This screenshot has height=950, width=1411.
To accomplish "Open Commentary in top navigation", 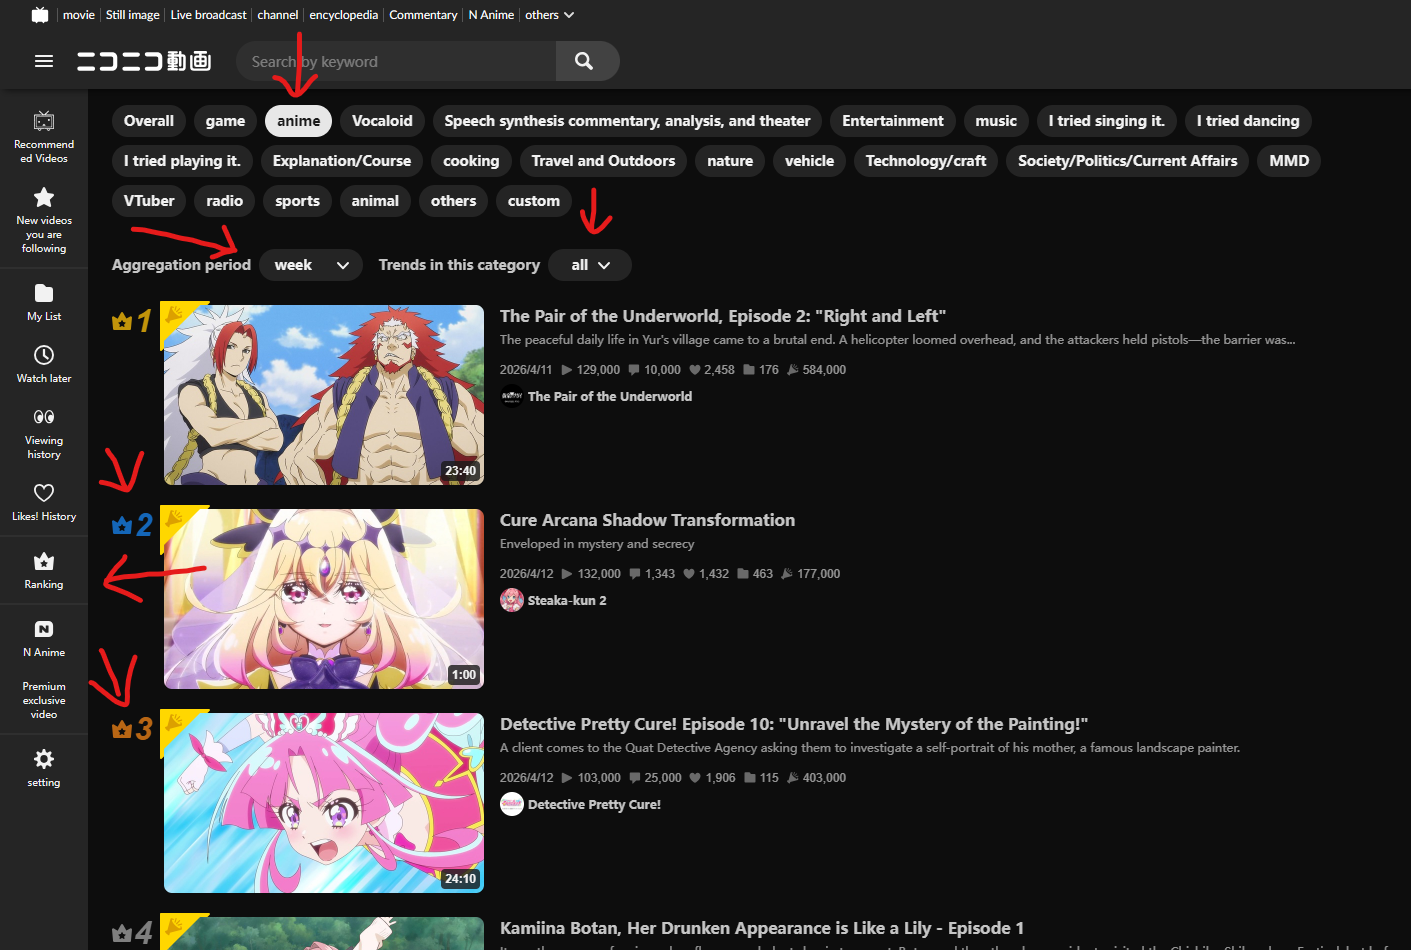I will 423,15.
